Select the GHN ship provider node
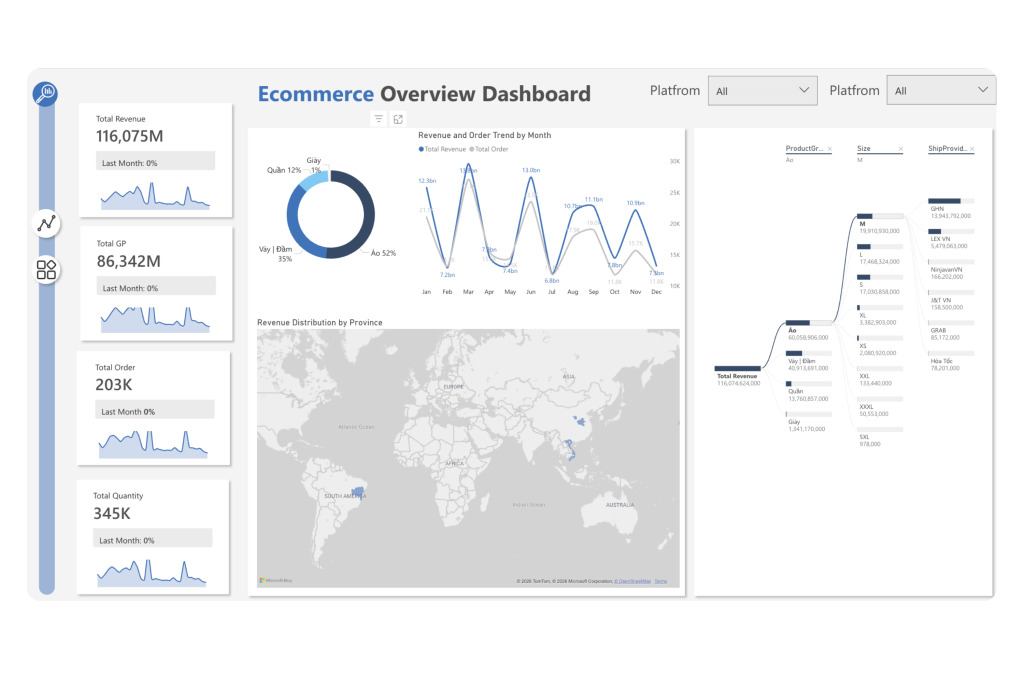 (x=944, y=201)
